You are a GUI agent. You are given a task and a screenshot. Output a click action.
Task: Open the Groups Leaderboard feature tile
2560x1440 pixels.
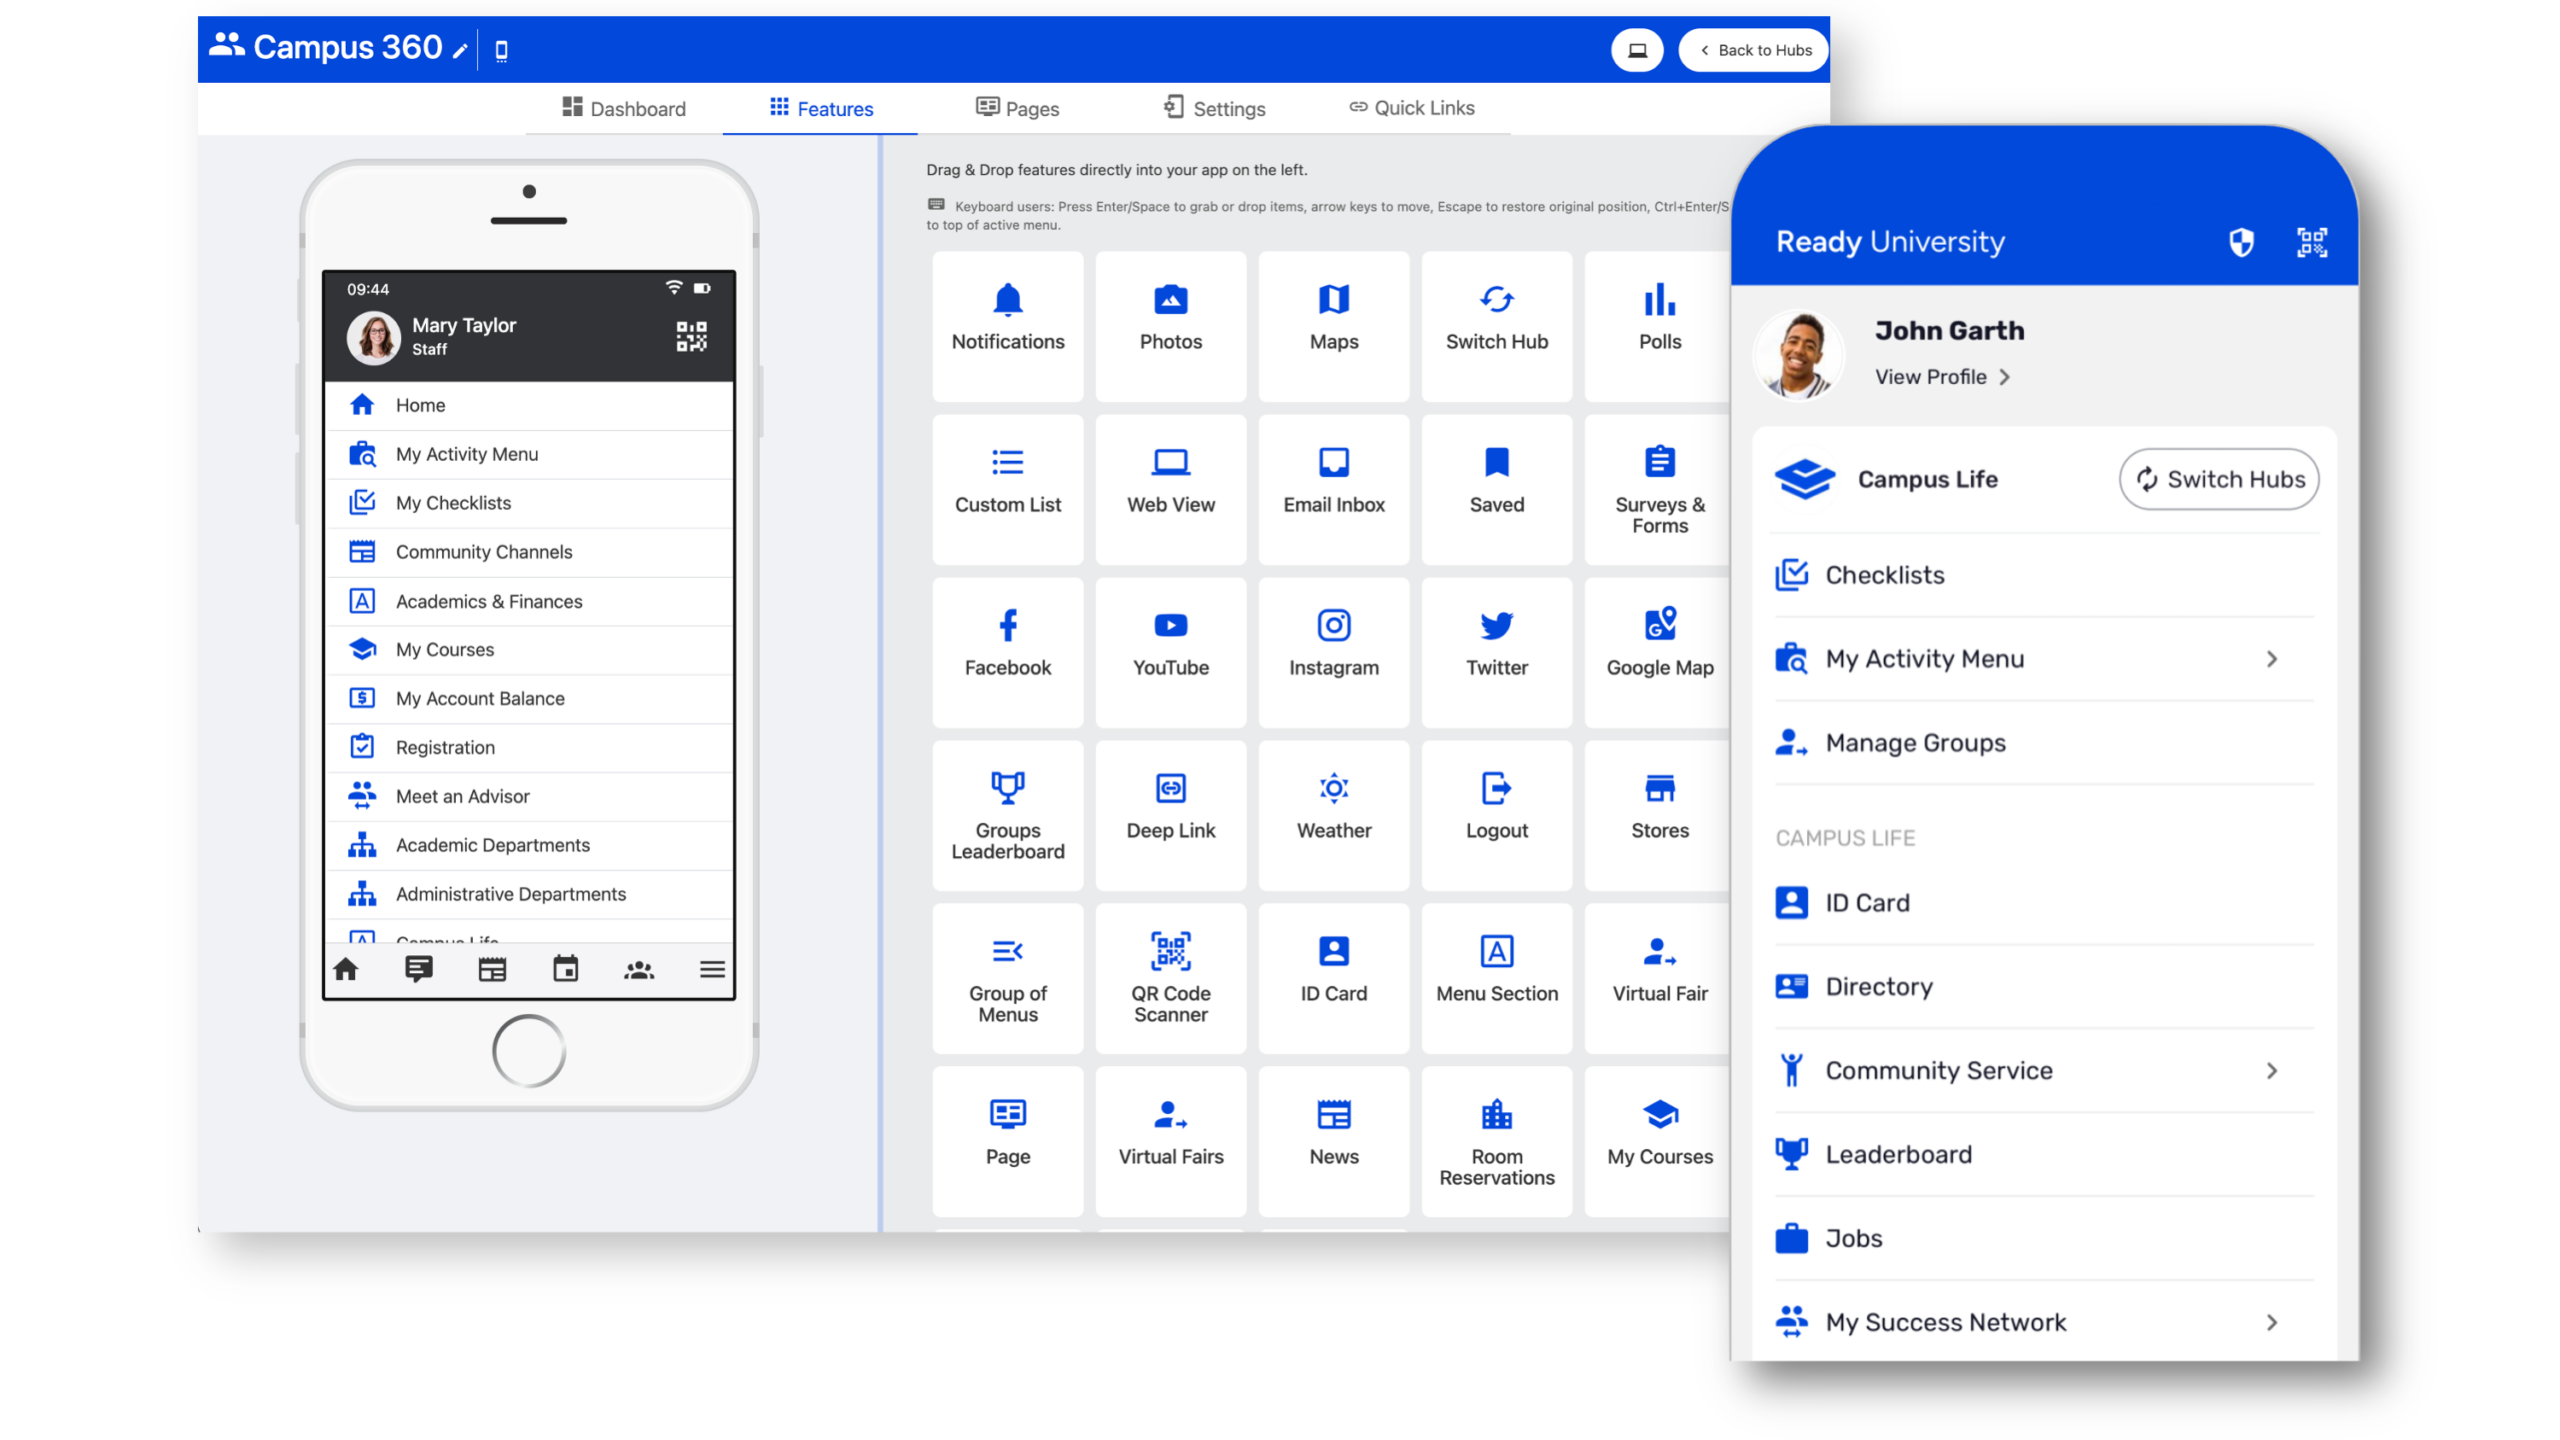pyautogui.click(x=1007, y=815)
